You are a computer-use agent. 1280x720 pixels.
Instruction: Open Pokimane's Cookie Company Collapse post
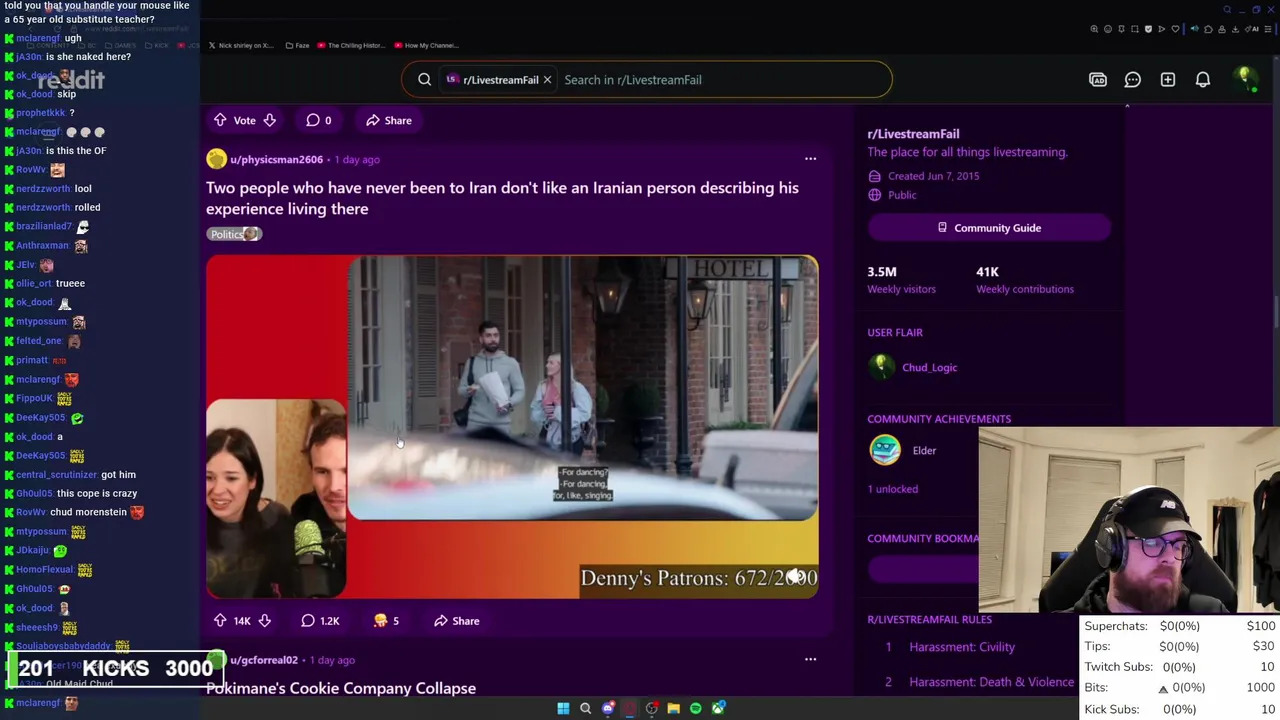[x=341, y=688]
